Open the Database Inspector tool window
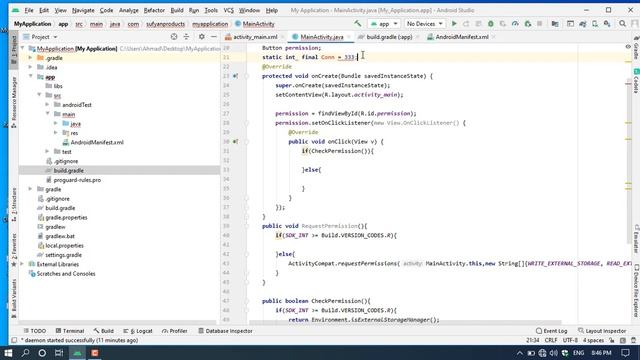Image resolution: width=640 pixels, height=360 pixels. tap(225, 331)
